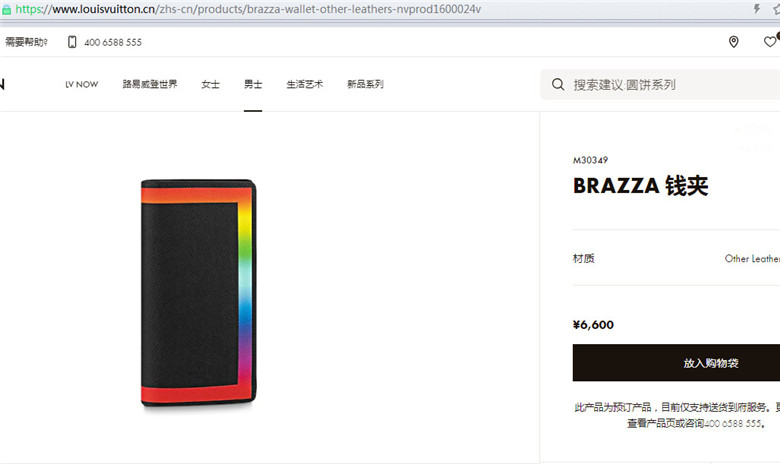Open the LV NOW menu
This screenshot has height=464, width=780.
[82, 85]
